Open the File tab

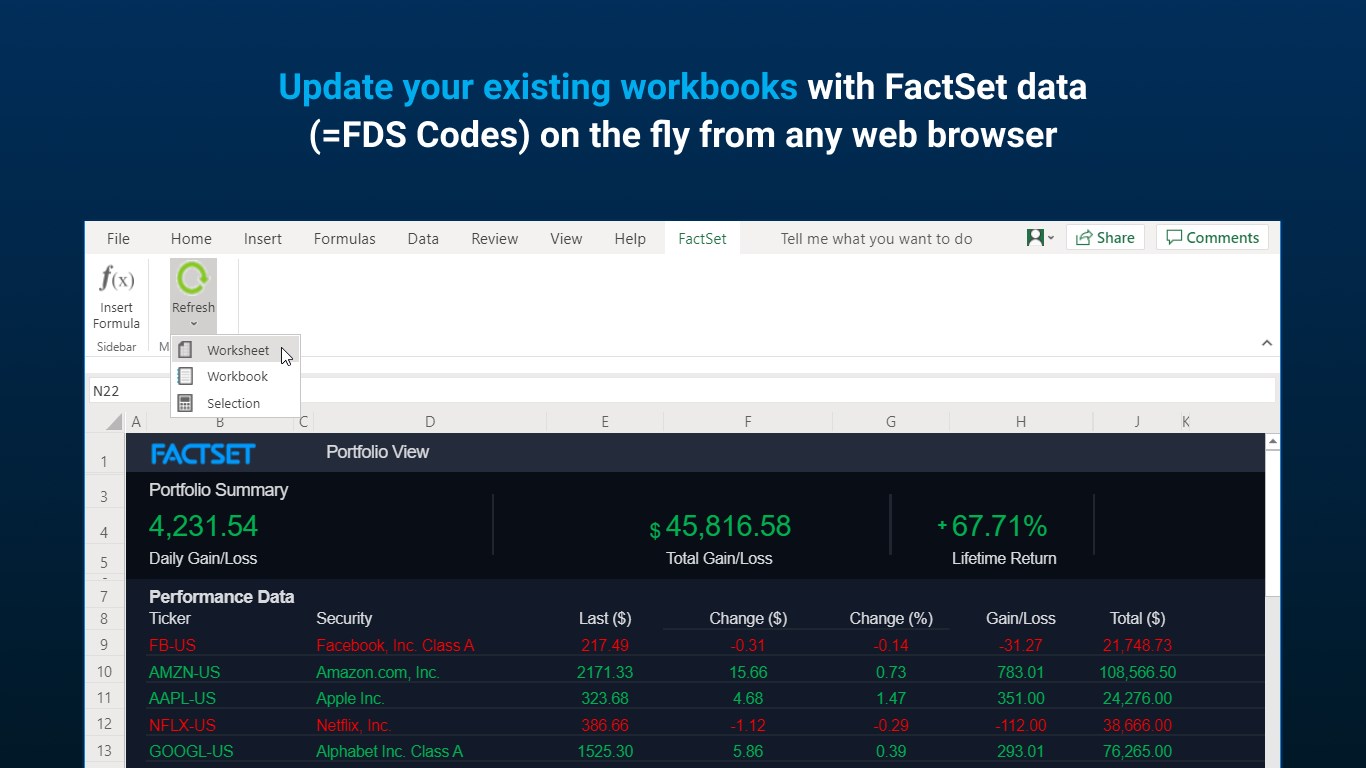click(x=118, y=238)
